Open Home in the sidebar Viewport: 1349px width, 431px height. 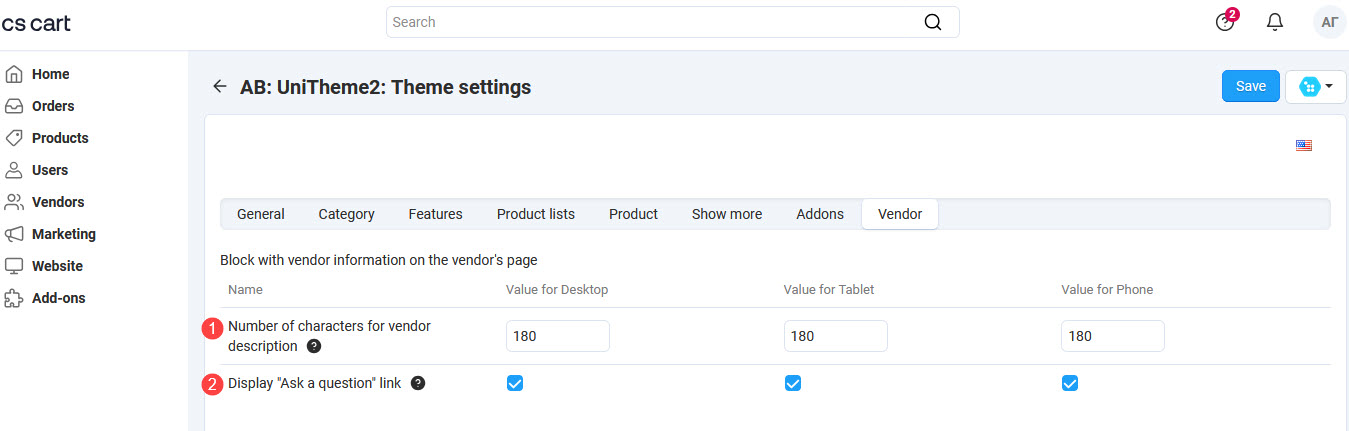click(51, 74)
